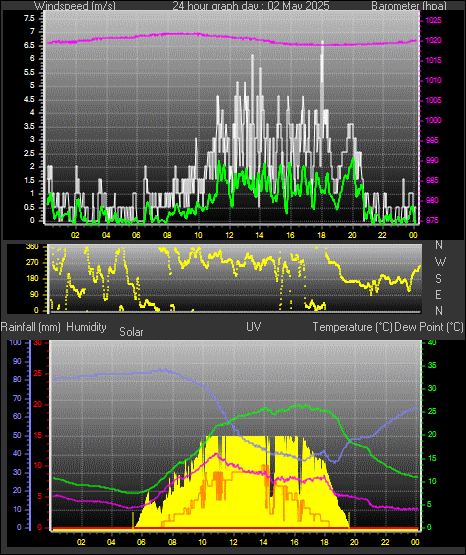Viewport: 466px width, 555px height.
Task: Click the "Solar" label
Action: coord(131,332)
